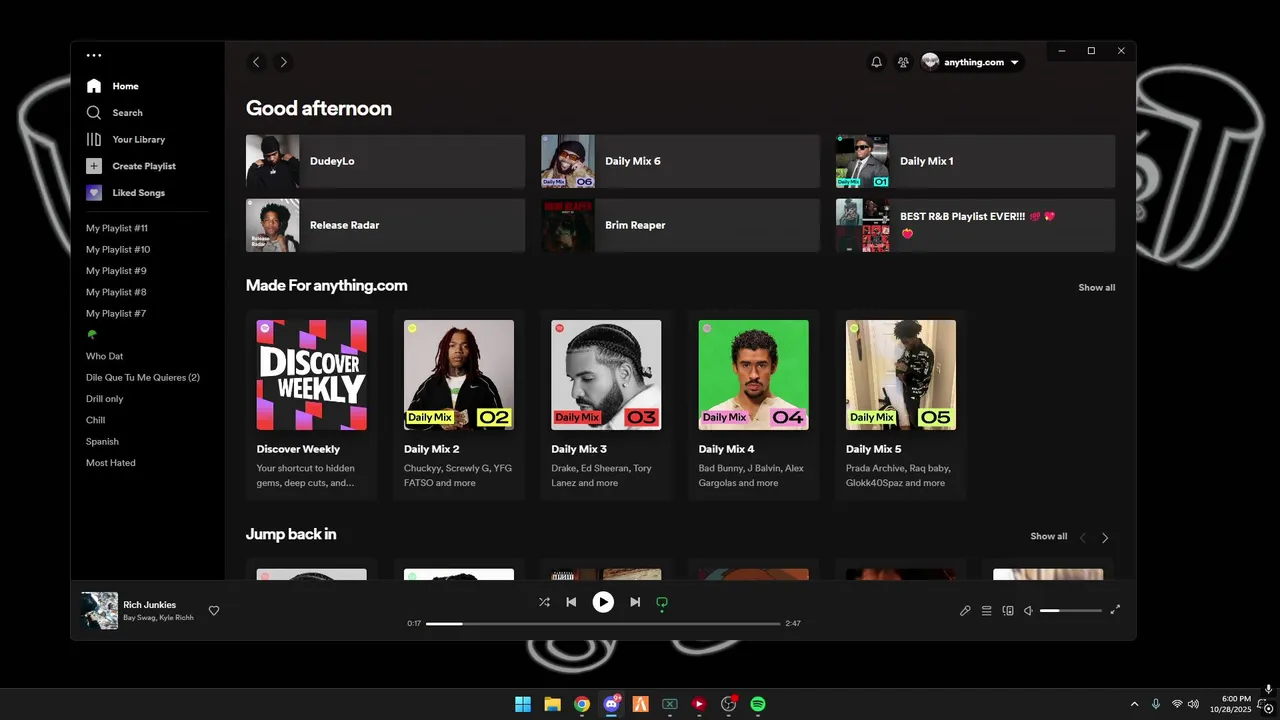Open the Windows Start menu

pyautogui.click(x=523, y=704)
